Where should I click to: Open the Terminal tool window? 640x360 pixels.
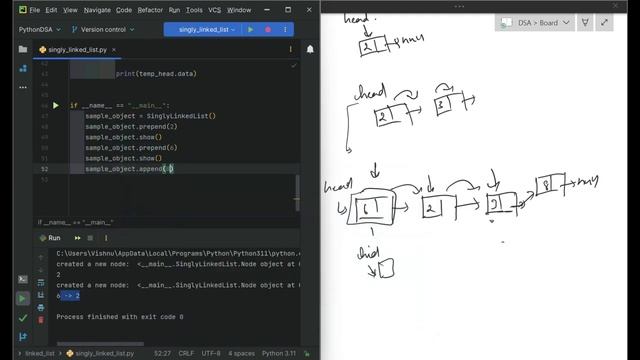click(23, 280)
